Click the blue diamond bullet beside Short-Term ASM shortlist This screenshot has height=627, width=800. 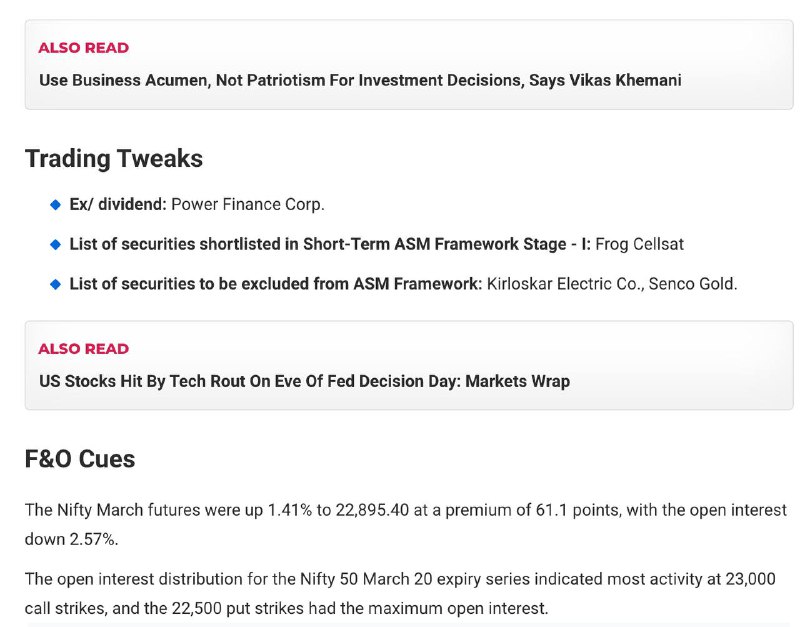(x=55, y=244)
